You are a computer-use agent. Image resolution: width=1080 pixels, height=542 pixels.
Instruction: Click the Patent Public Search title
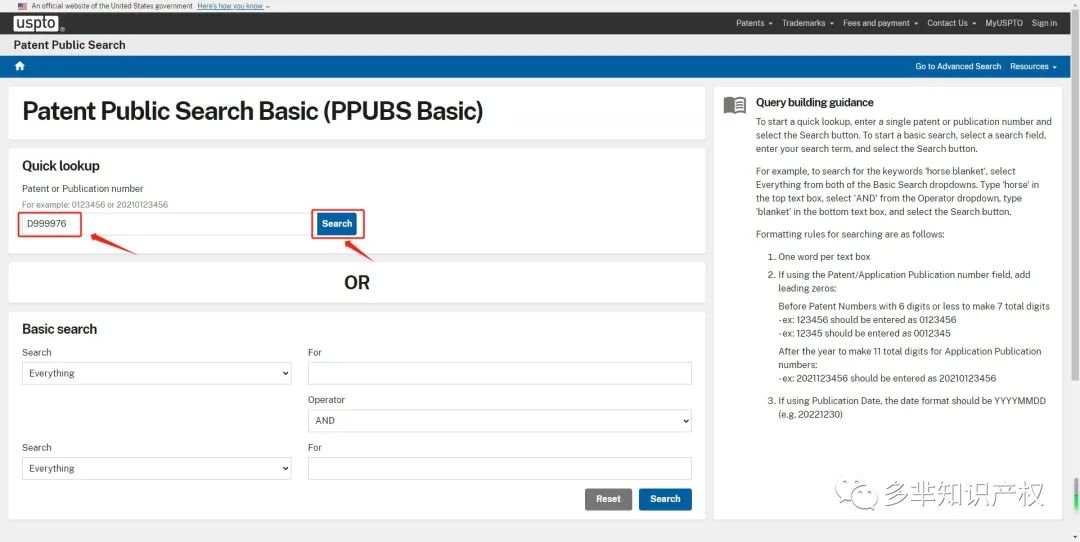pyautogui.click(x=70, y=45)
